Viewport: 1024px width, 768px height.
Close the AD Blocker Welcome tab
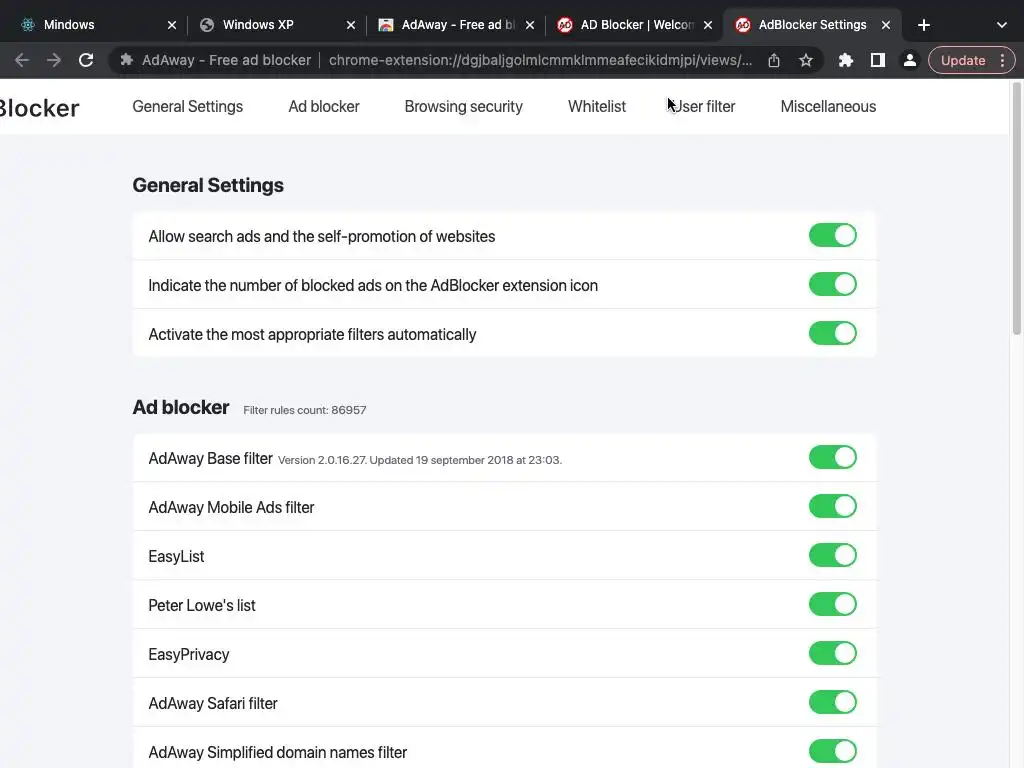click(x=708, y=25)
